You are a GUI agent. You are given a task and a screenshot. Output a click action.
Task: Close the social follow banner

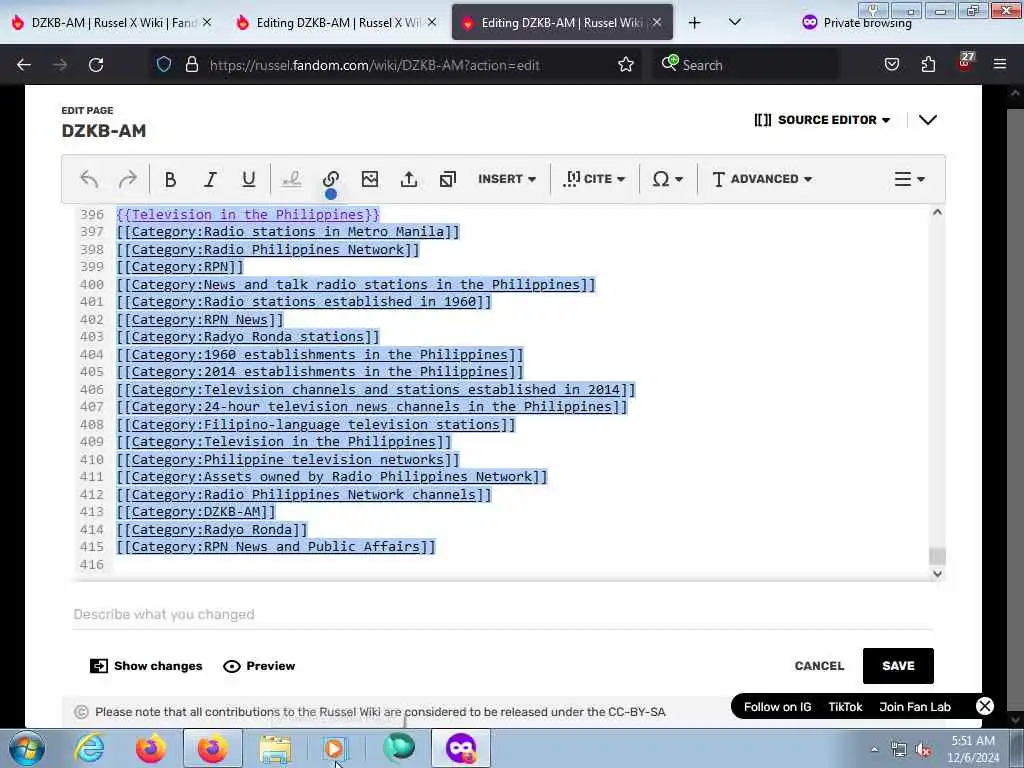point(985,706)
